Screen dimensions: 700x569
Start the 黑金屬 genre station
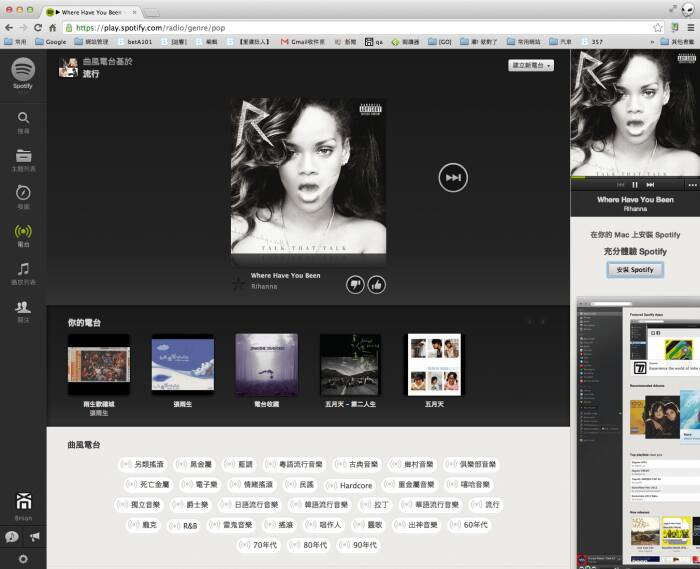(195, 464)
